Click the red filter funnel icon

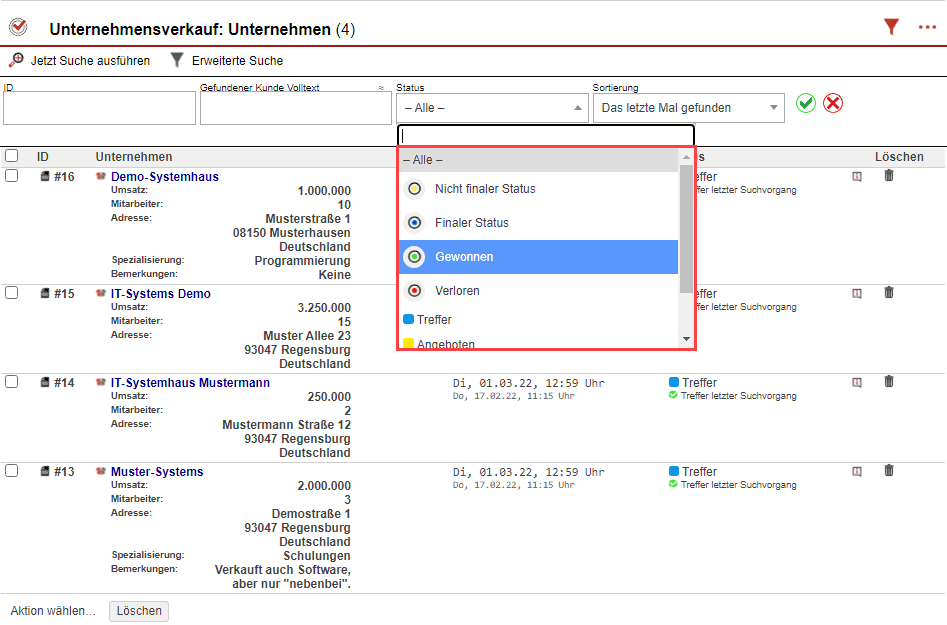point(891,28)
